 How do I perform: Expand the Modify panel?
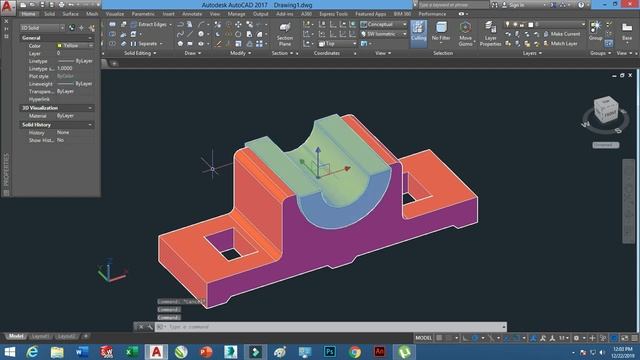(x=240, y=53)
